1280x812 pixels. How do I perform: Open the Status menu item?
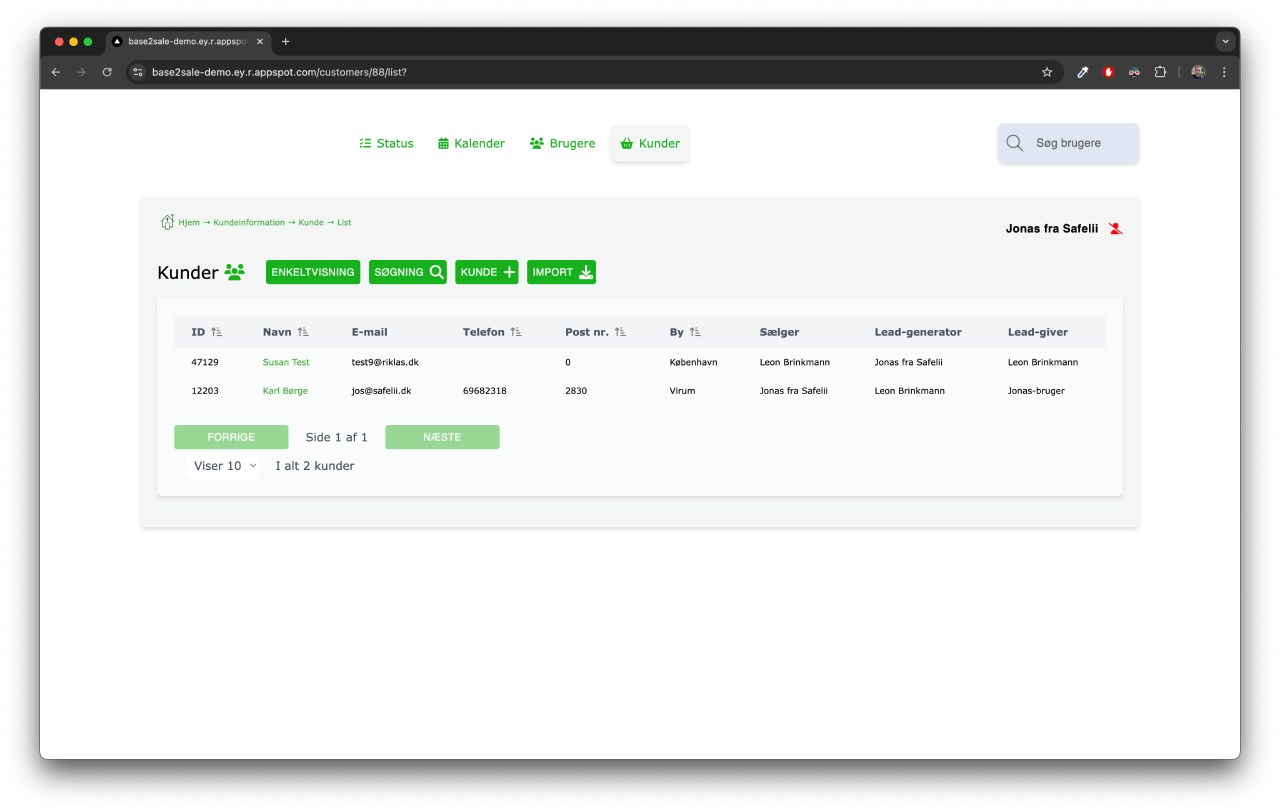(x=386, y=143)
